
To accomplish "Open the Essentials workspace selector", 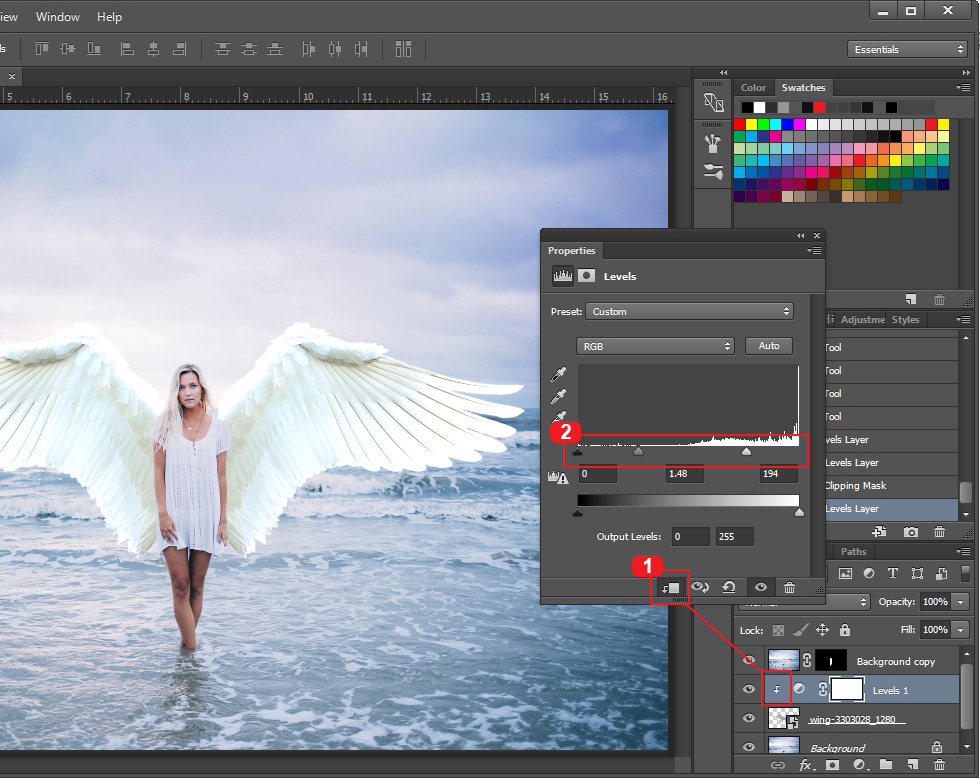I will [x=906, y=48].
